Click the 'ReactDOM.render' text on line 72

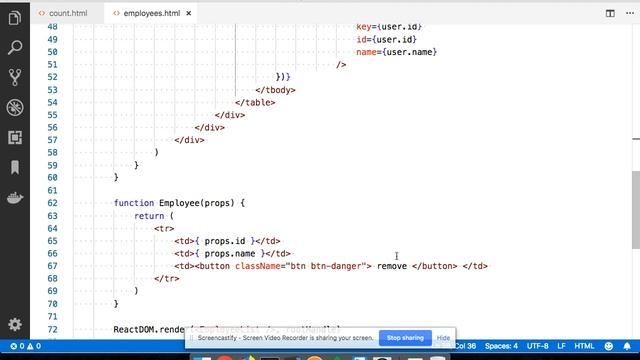pyautogui.click(x=149, y=329)
